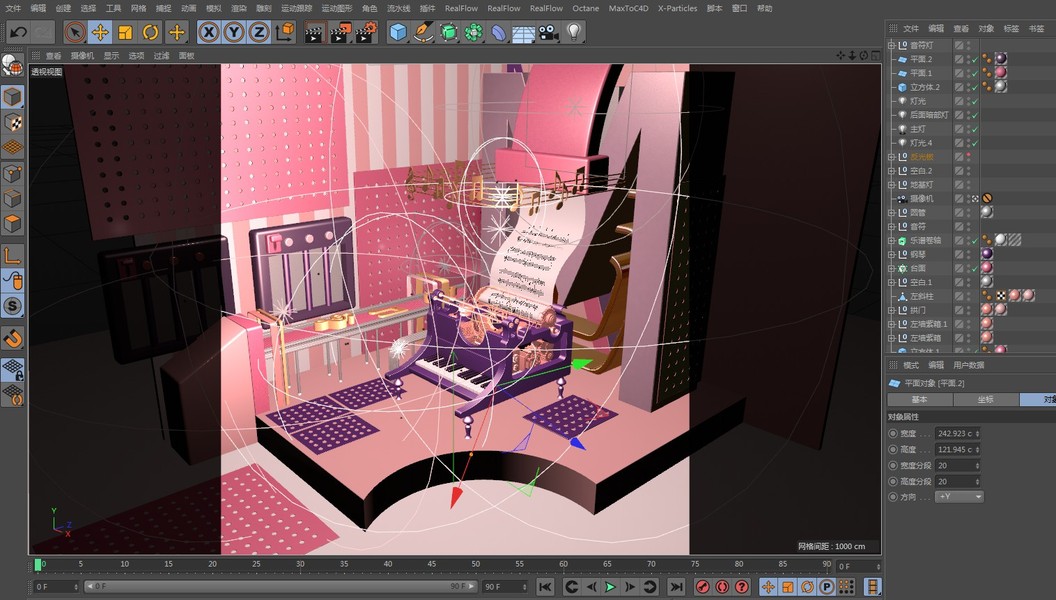Image resolution: width=1056 pixels, height=600 pixels.
Task: Expand the 空白.2 null group
Action: click(892, 170)
